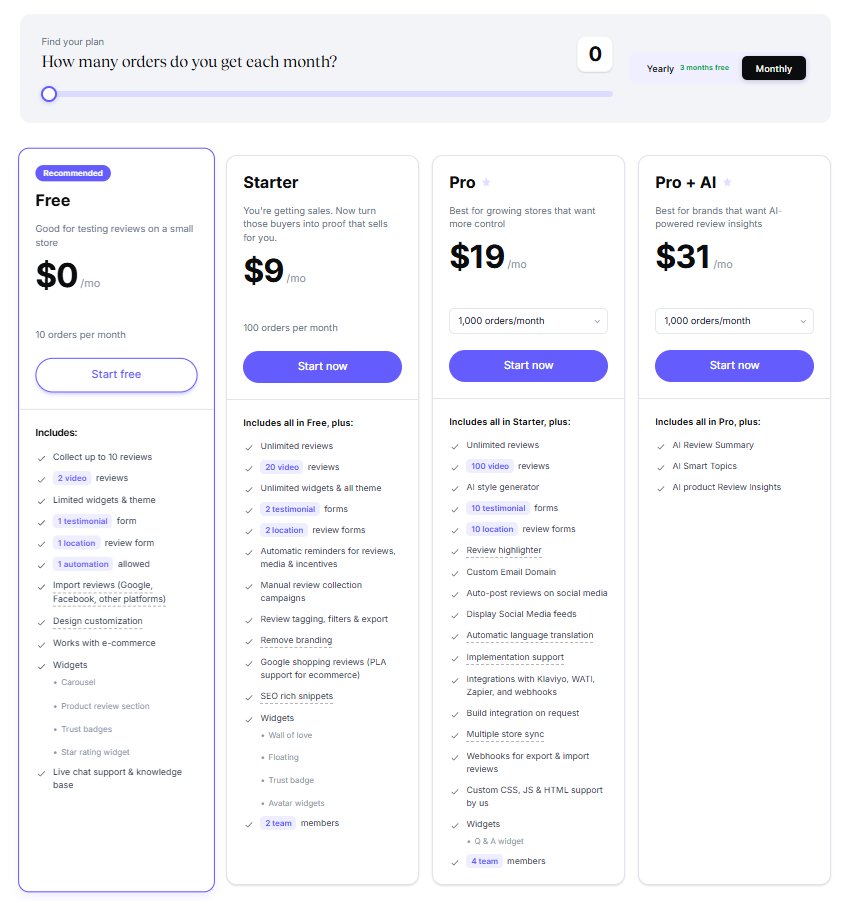Select the Monthly billing option
The height and width of the screenshot is (901, 850).
coord(774,68)
